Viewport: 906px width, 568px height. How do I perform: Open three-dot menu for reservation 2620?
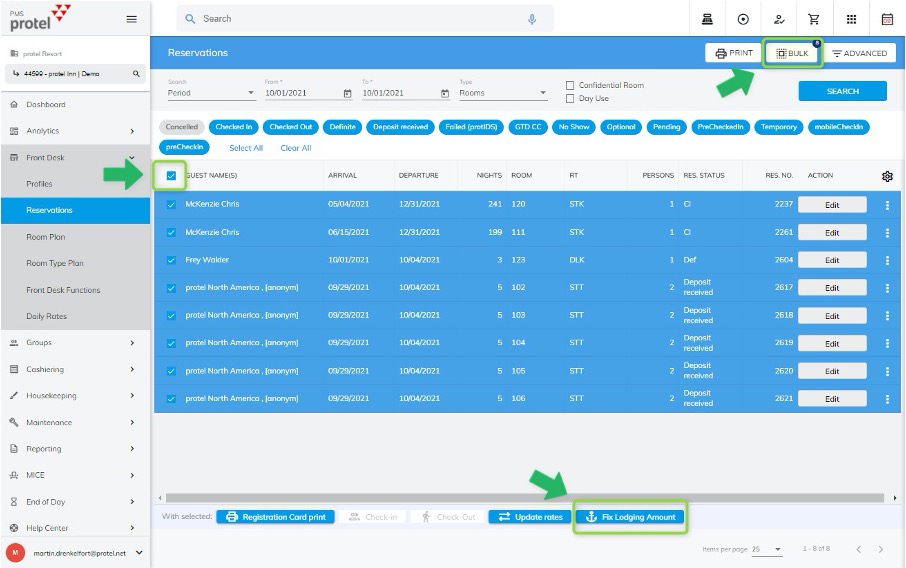pyautogui.click(x=888, y=372)
